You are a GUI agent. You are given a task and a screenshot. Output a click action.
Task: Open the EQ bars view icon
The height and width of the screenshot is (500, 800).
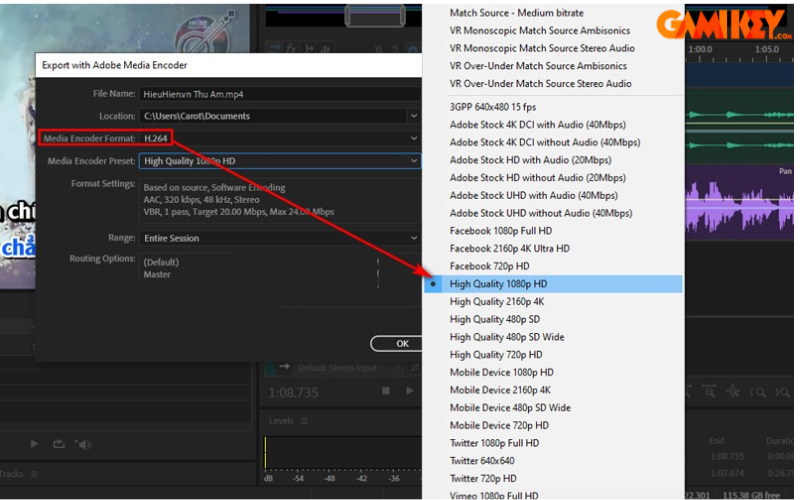(x=326, y=48)
